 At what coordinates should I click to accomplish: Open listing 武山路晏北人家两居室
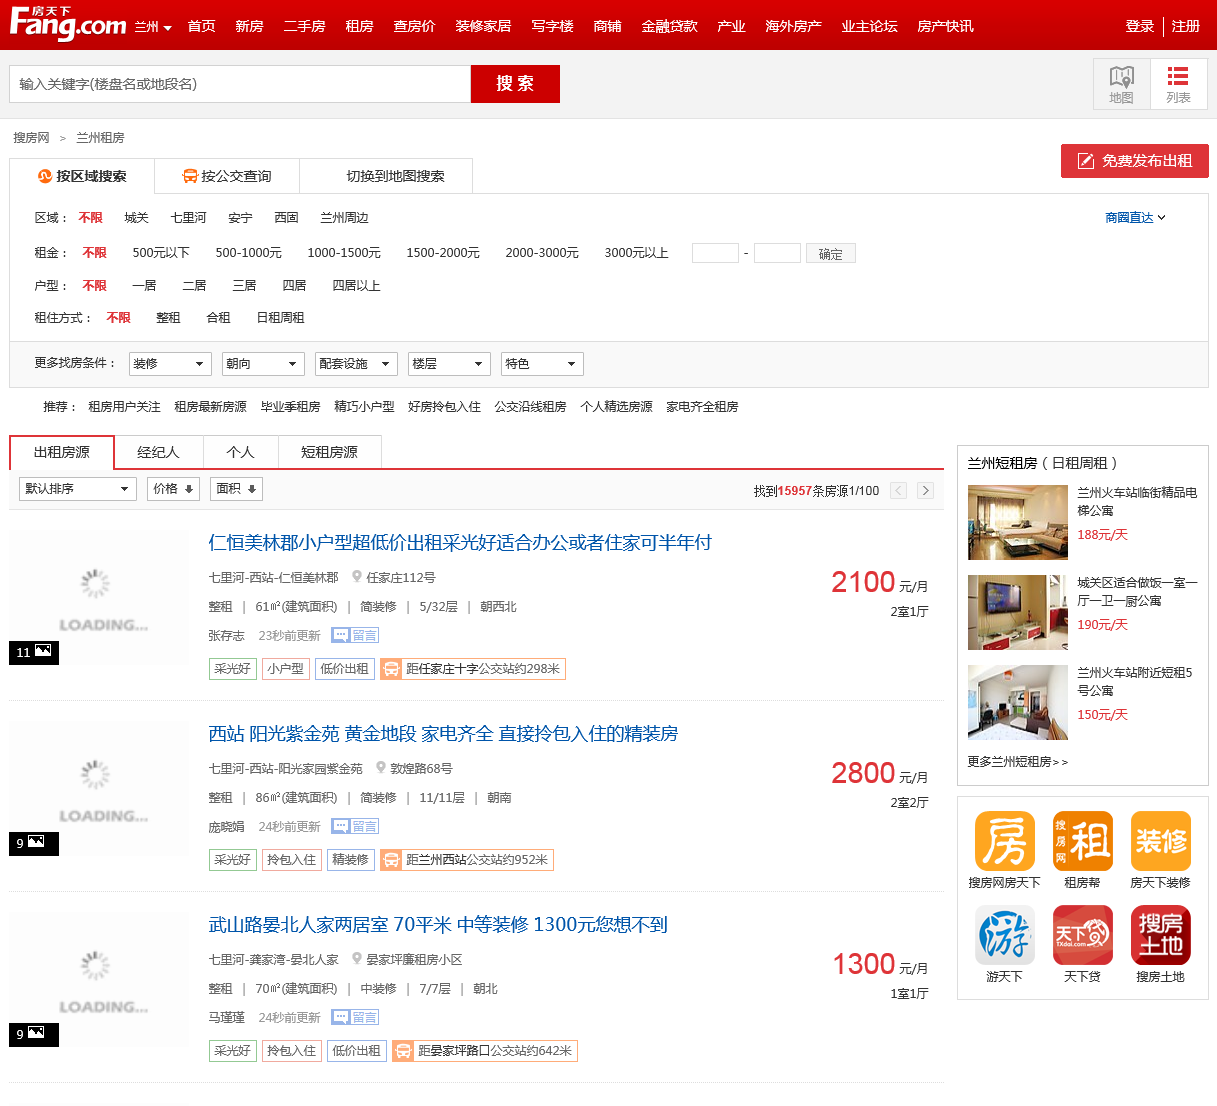pos(437,925)
